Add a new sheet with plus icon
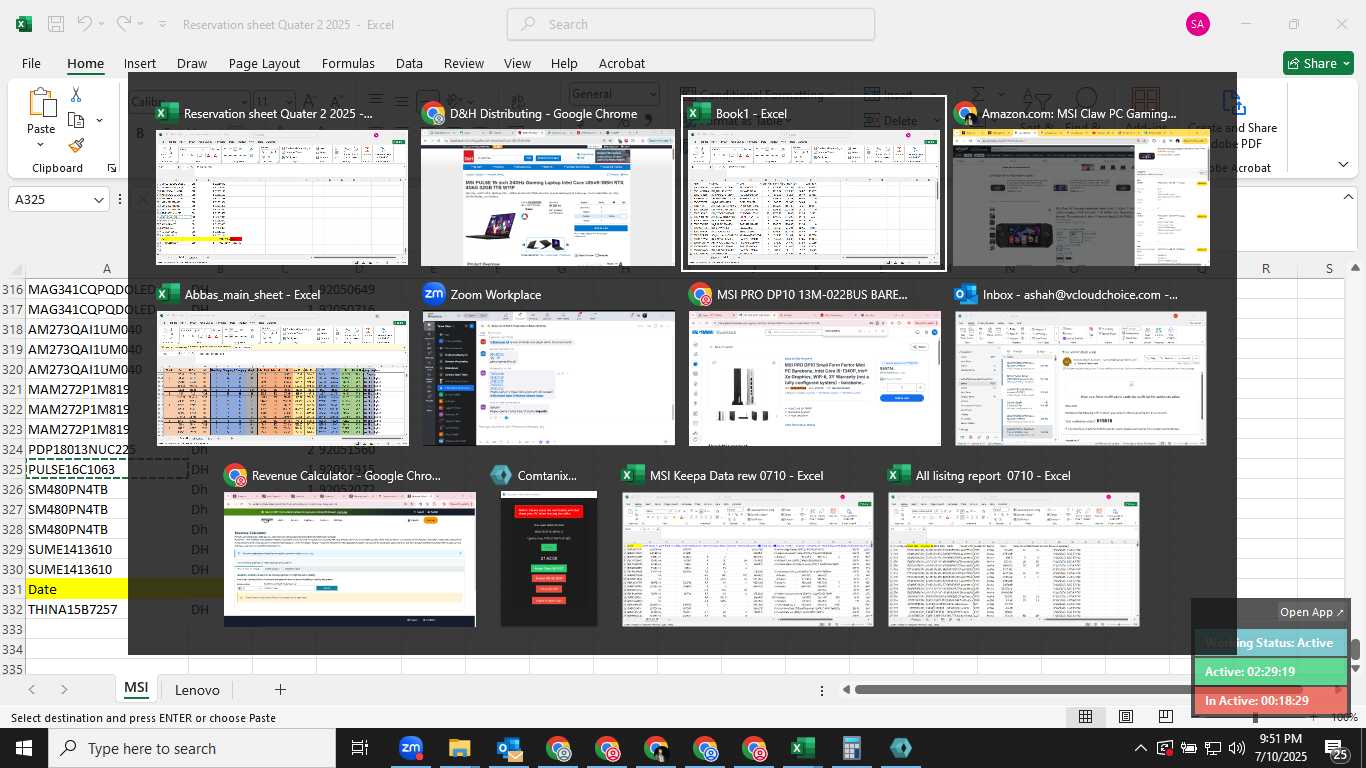Viewport: 1366px width, 768px height. coord(280,689)
